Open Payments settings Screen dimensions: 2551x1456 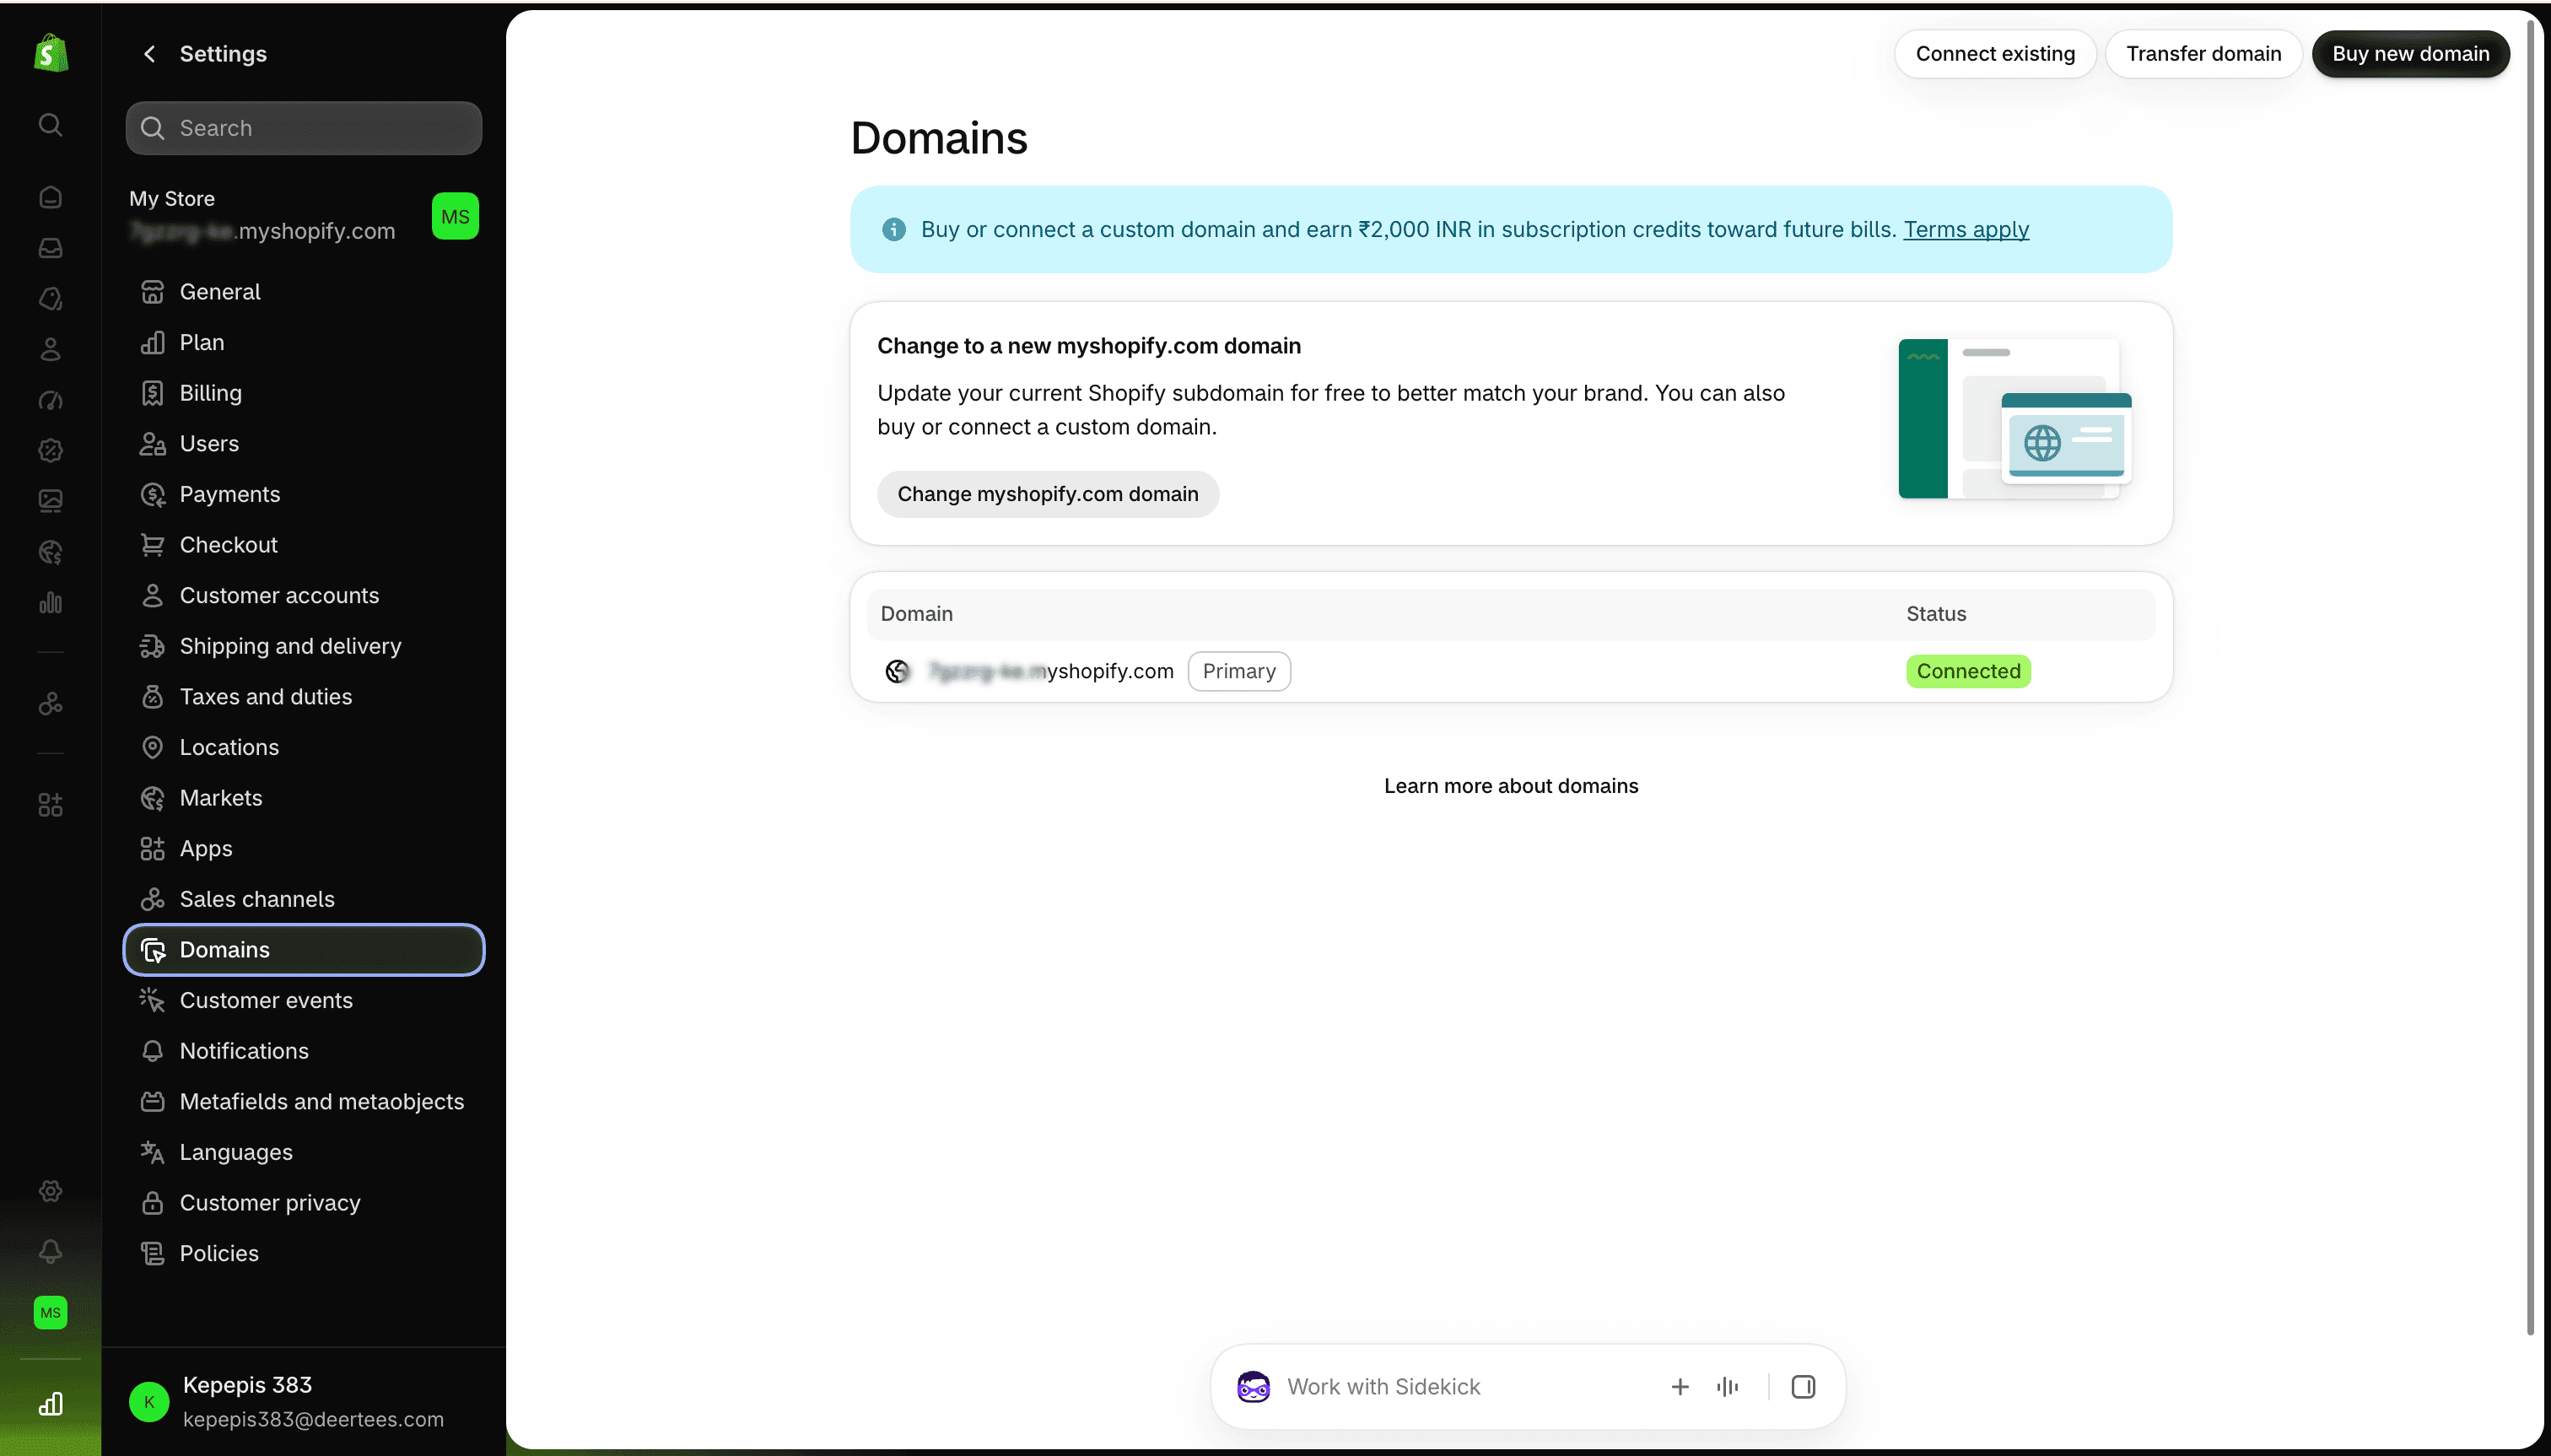point(304,494)
